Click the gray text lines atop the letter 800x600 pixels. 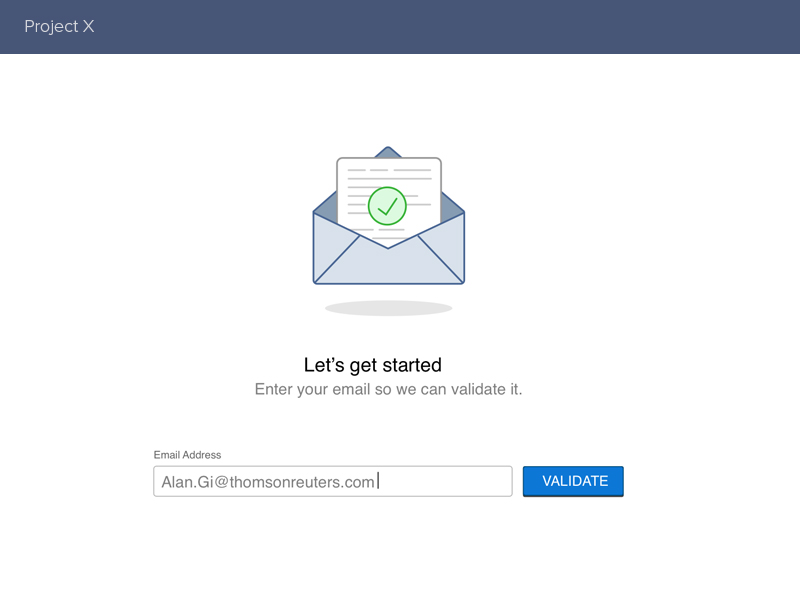coord(390,170)
